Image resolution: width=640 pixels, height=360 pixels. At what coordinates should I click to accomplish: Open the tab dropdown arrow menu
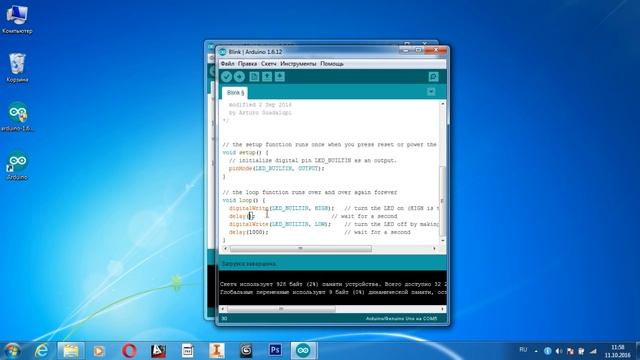pos(431,92)
